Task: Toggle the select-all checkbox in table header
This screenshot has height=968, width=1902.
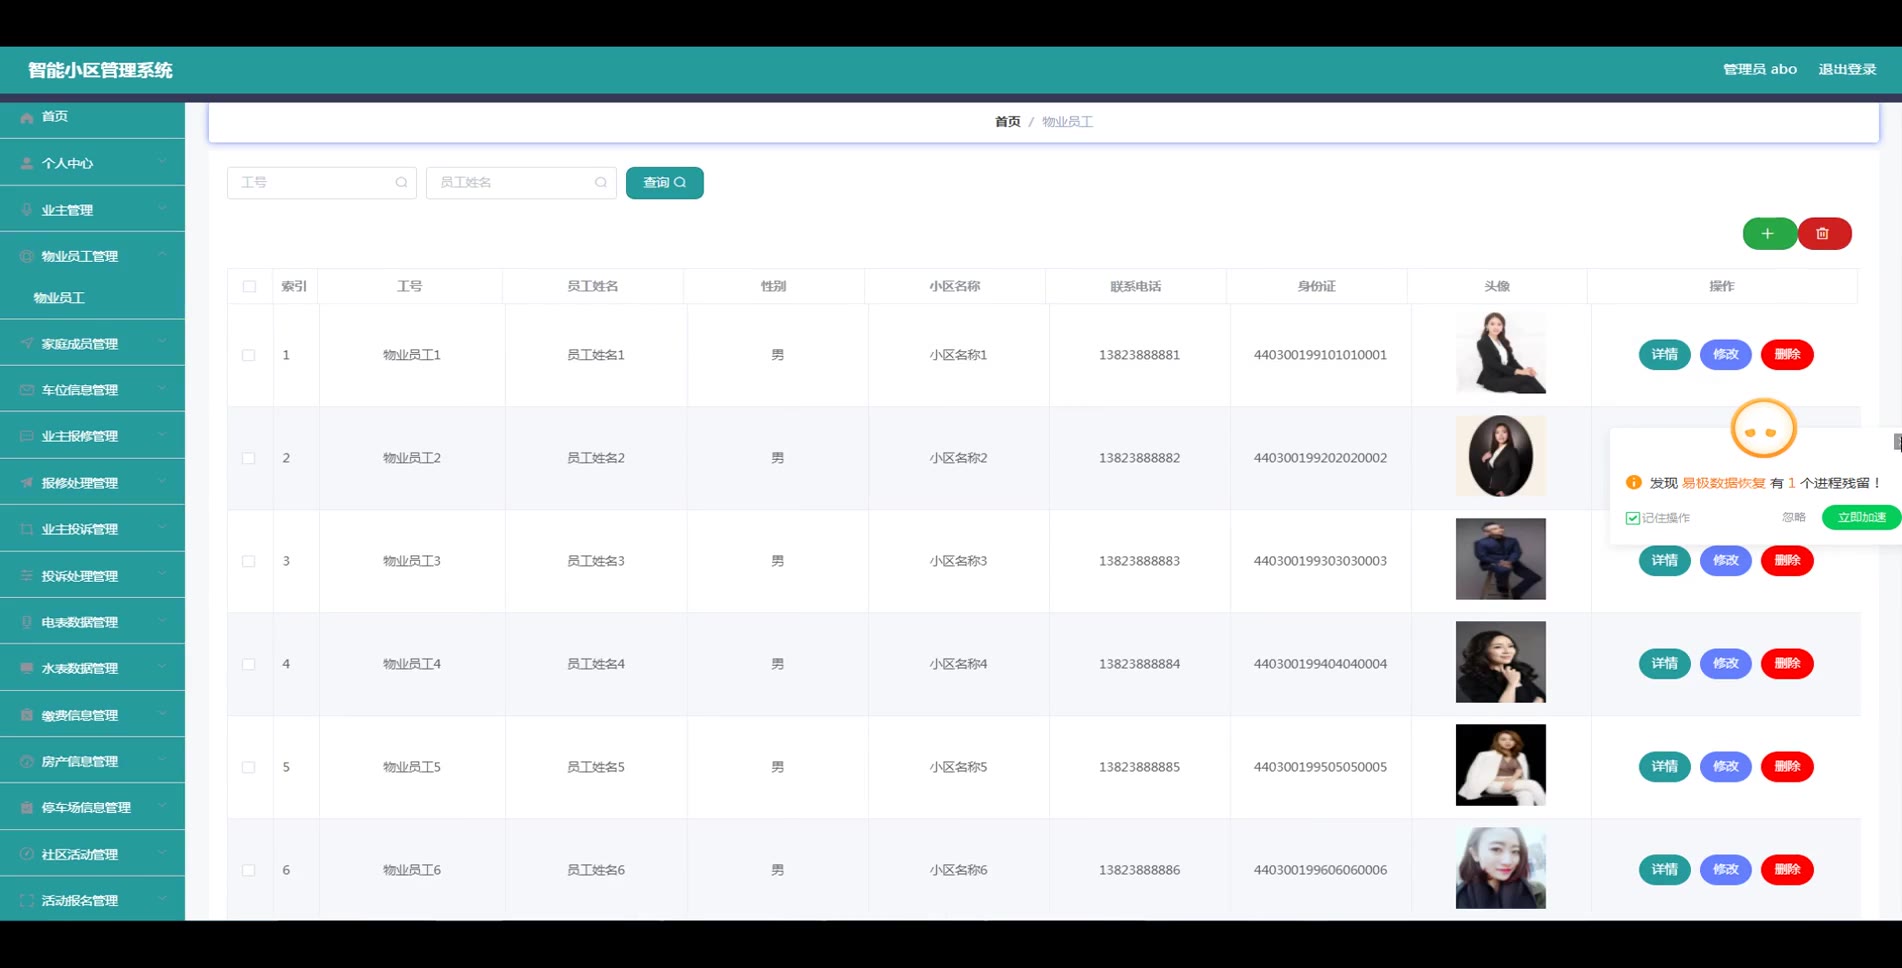Action: [249, 286]
